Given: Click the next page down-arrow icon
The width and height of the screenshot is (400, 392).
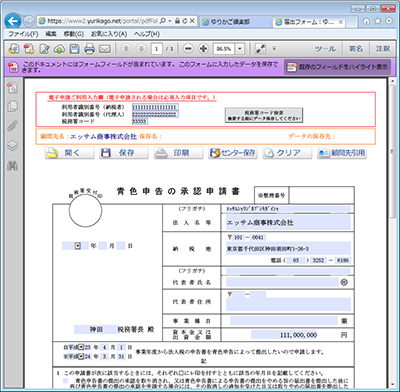Looking at the screenshot, I should pos(141,49).
